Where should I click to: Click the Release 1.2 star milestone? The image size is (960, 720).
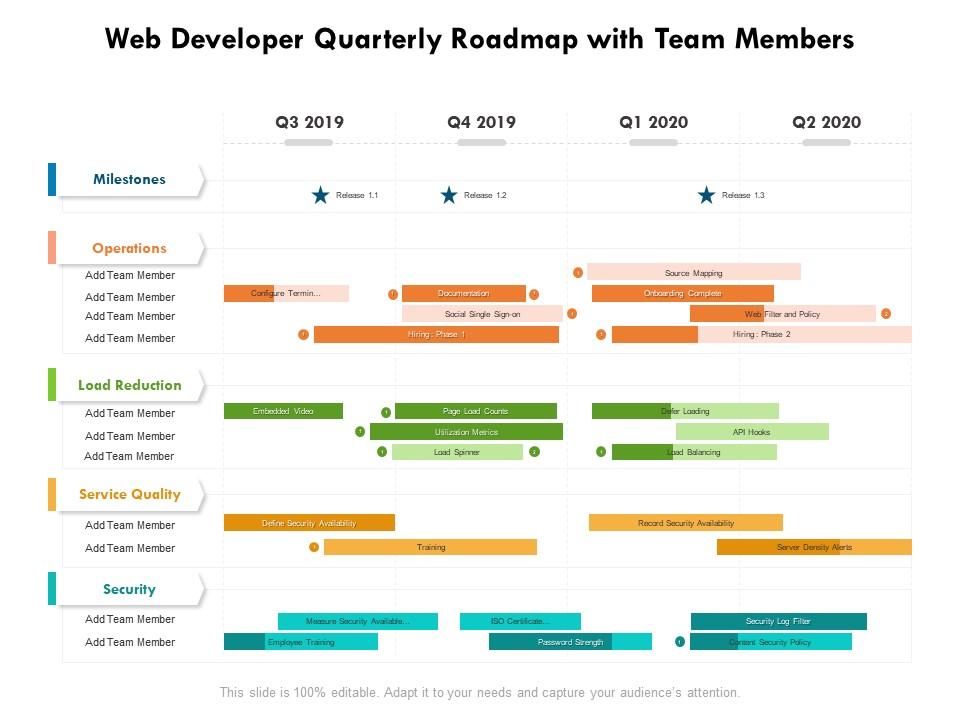449,195
